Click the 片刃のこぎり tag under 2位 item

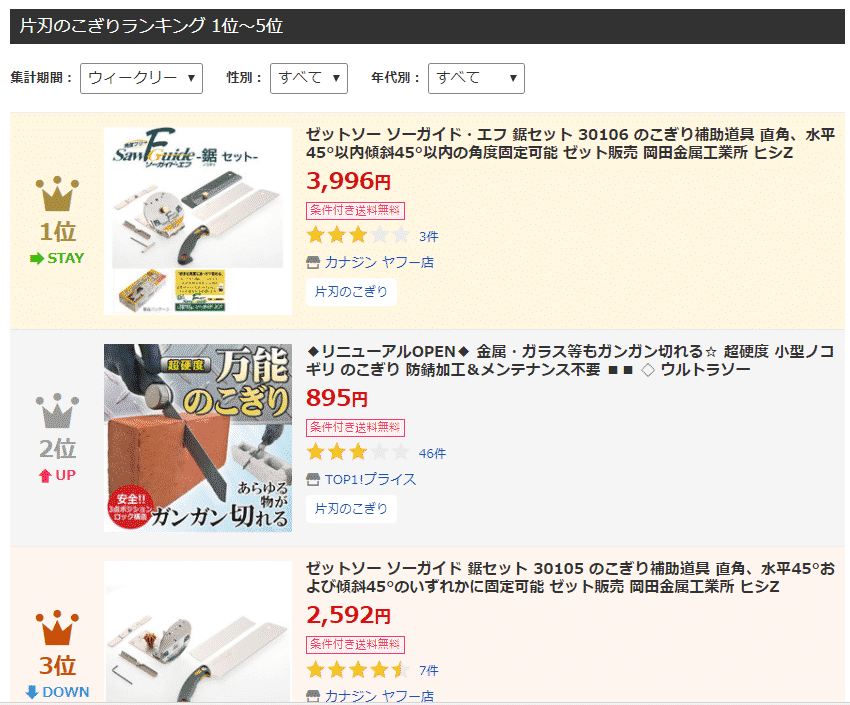coord(351,509)
